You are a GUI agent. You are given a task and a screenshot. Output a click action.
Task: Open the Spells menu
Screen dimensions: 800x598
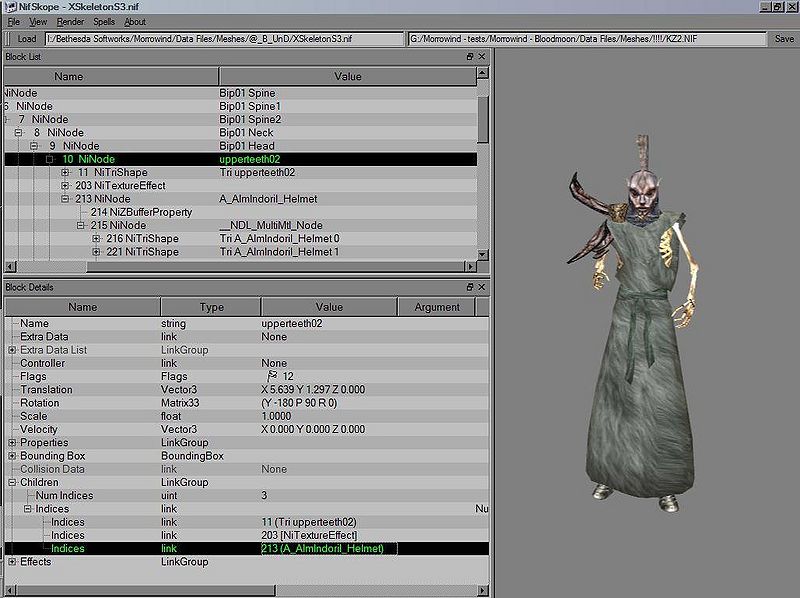coord(104,22)
